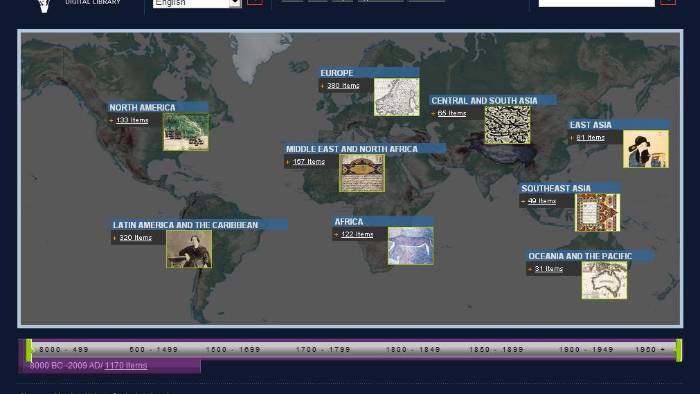Follow the North America 133 Items link
700x394 pixels.
pyautogui.click(x=132, y=120)
